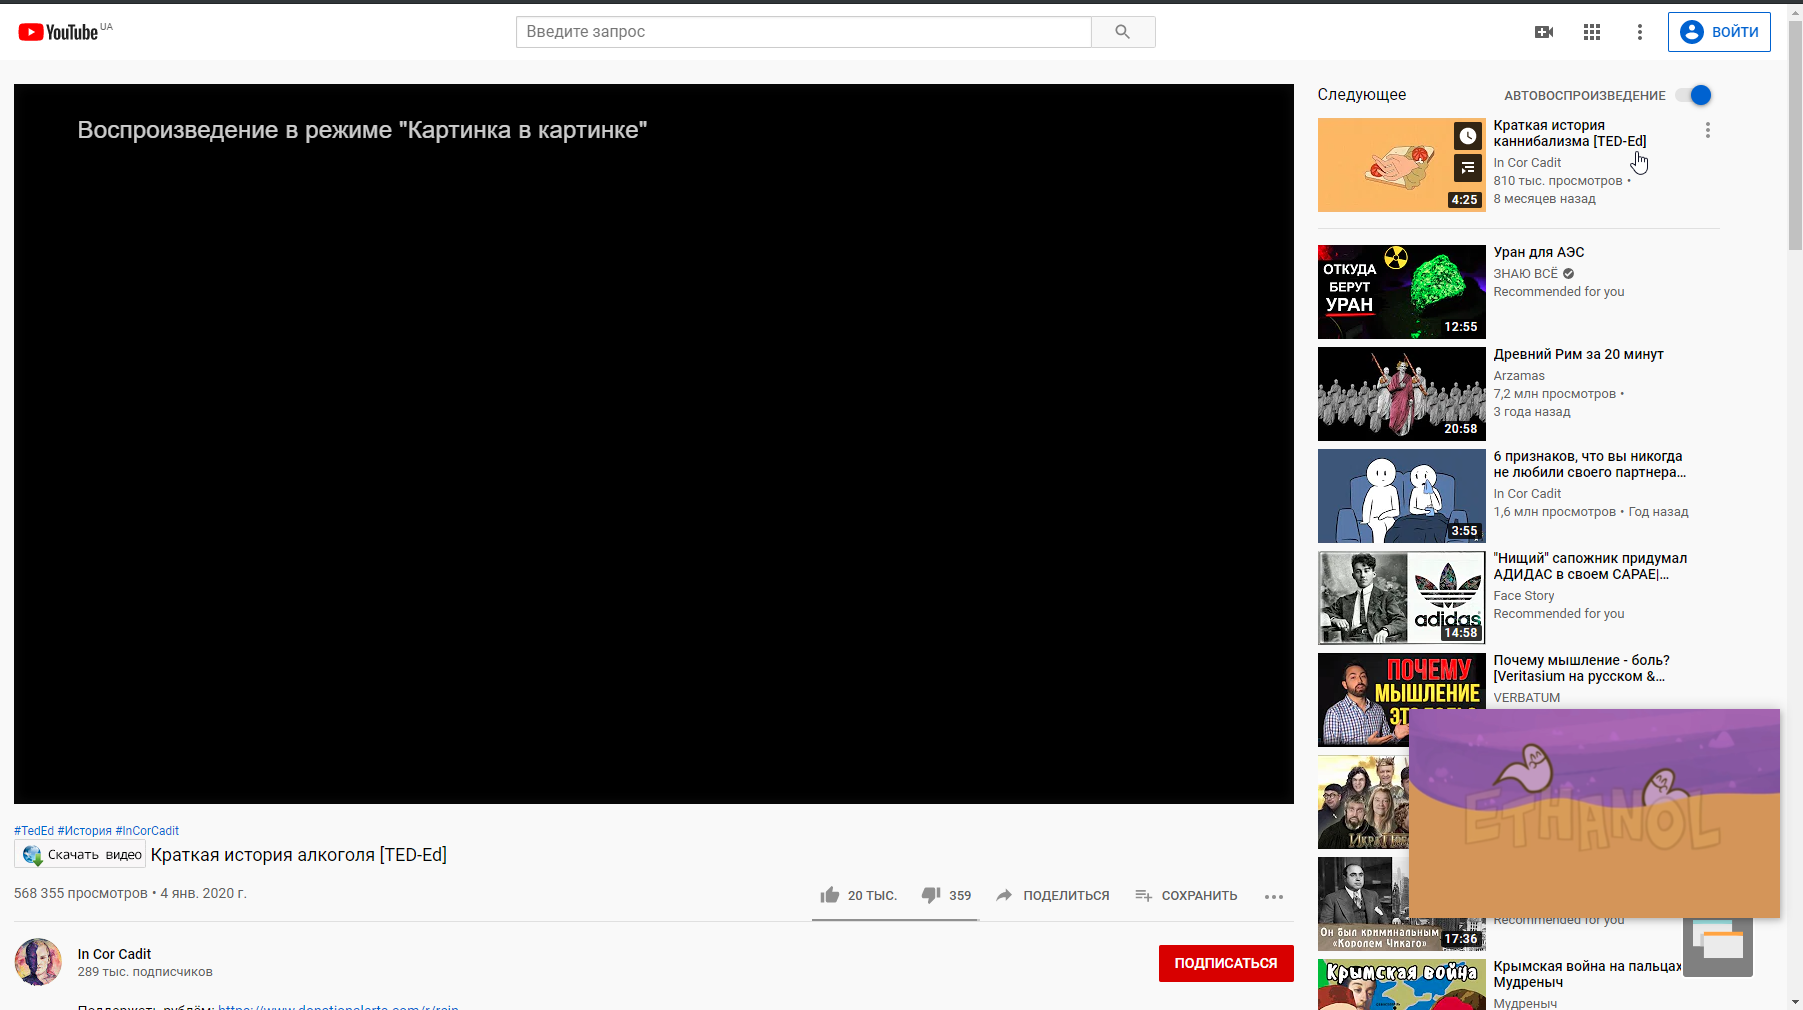Open the video camera create icon
Image resolution: width=1803 pixels, height=1010 pixels.
1544,32
